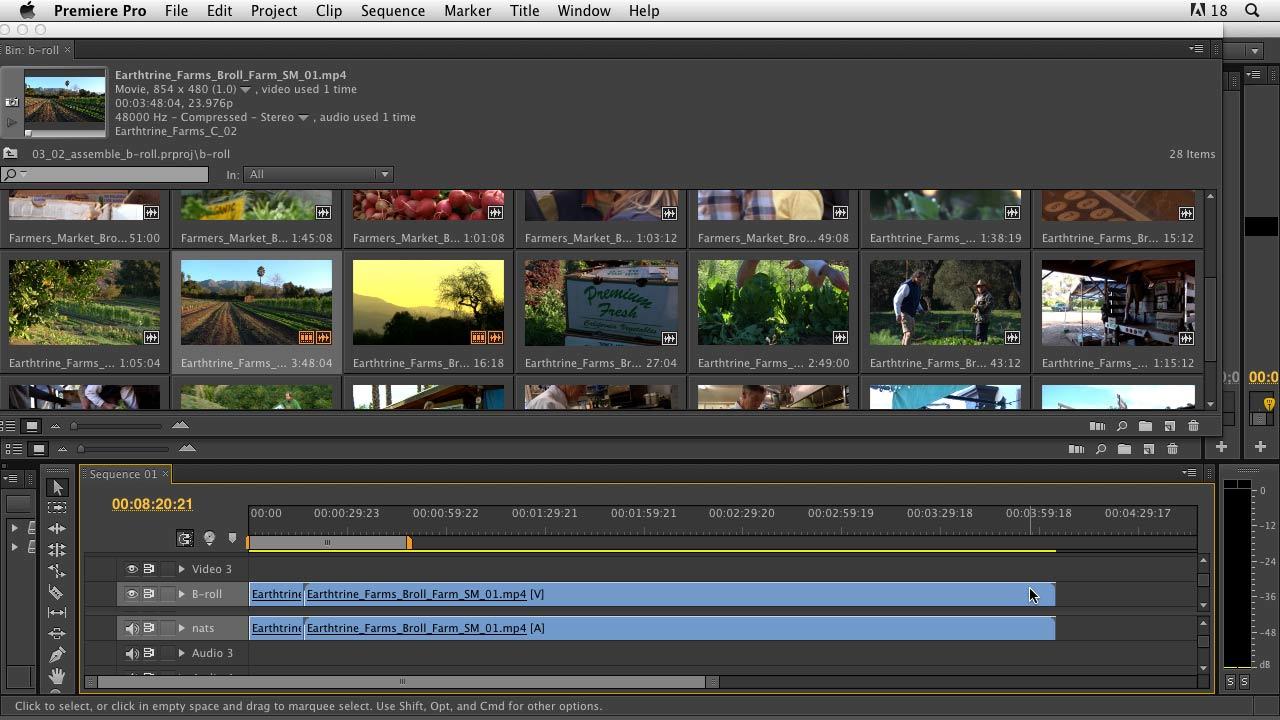Open the Title menu
Screen dimensions: 1280x720
pos(524,11)
